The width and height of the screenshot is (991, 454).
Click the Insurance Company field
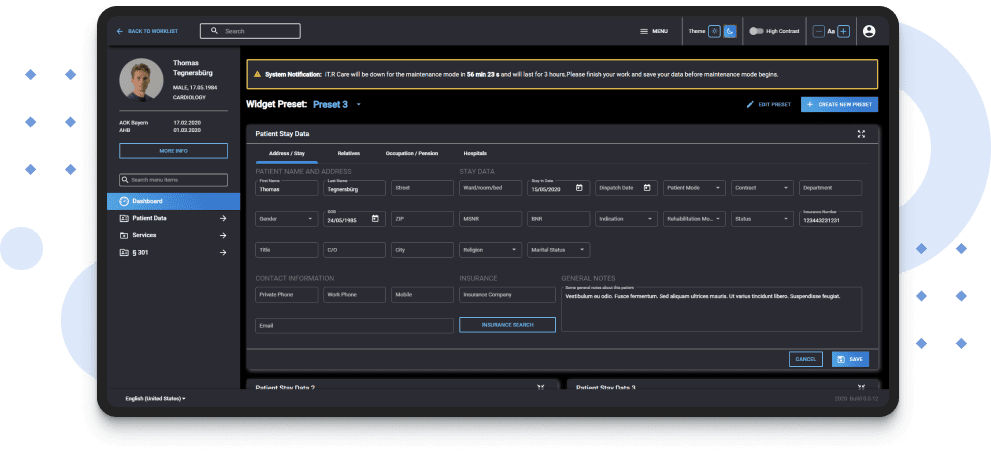click(508, 295)
